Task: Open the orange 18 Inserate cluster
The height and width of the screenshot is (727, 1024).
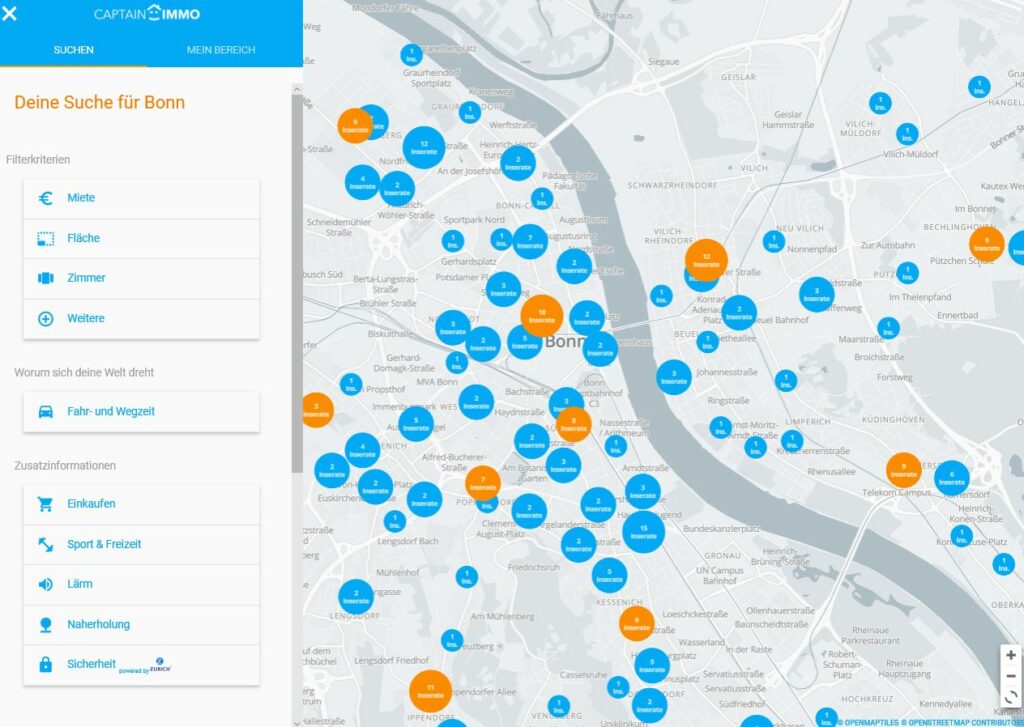Action: tap(542, 316)
